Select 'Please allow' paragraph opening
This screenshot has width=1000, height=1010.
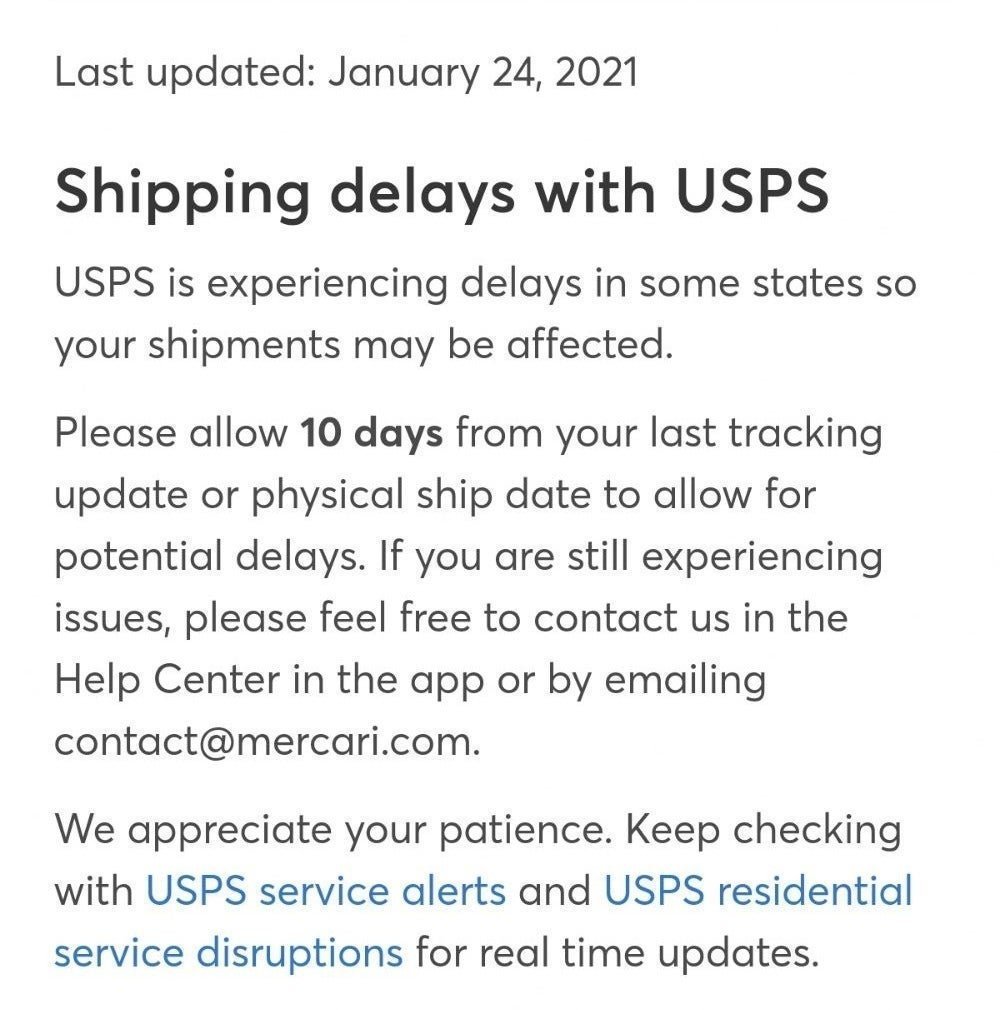pos(171,433)
